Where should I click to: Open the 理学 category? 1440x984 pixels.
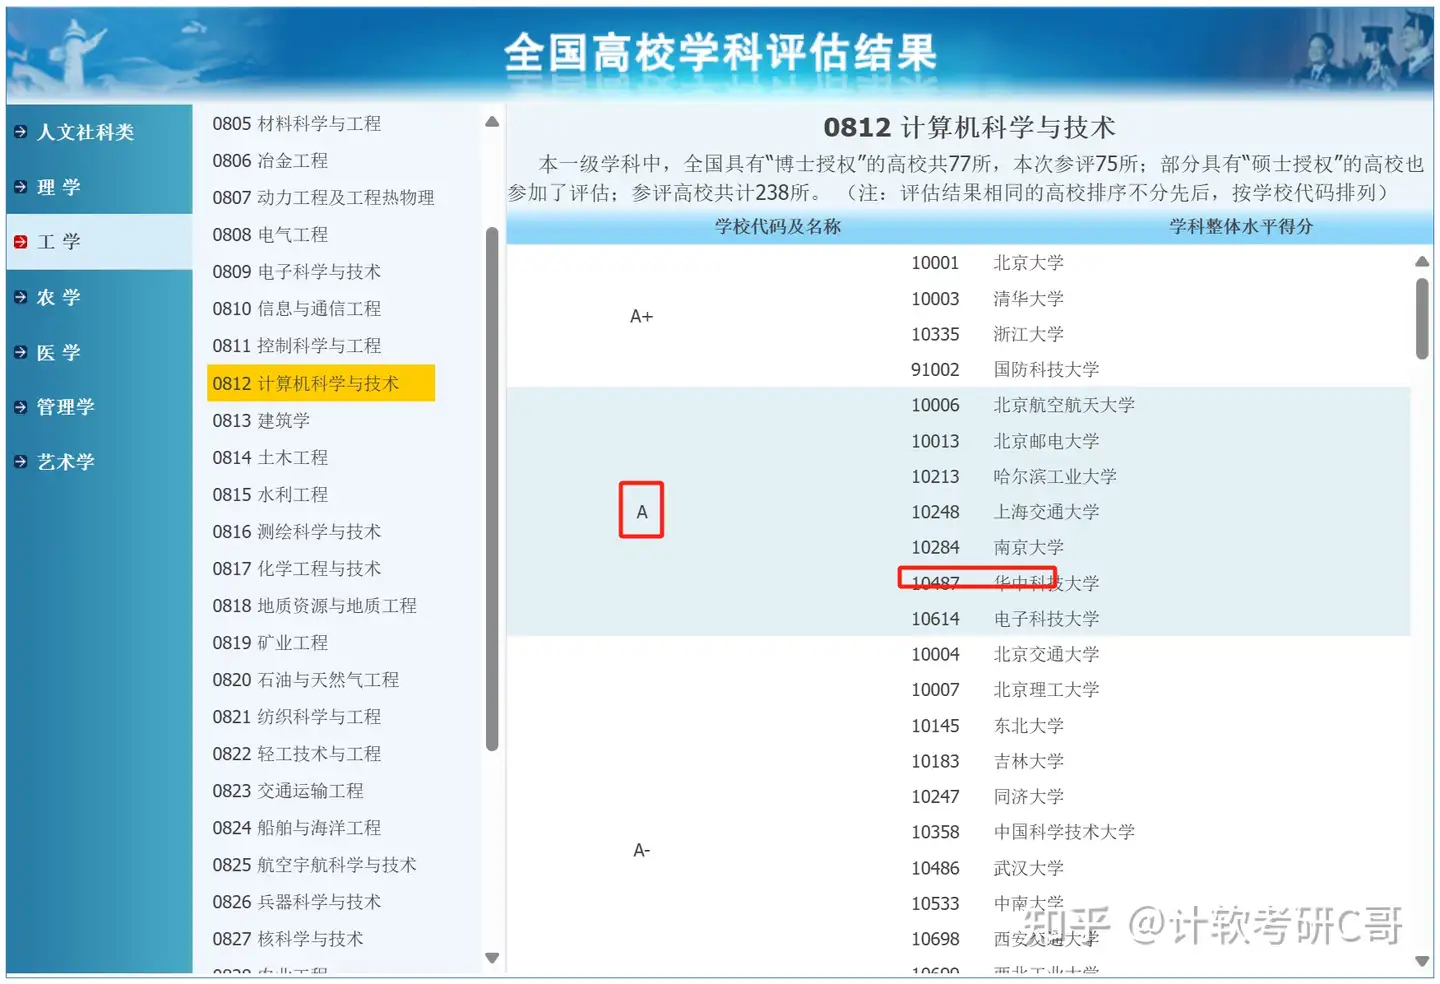click(58, 187)
